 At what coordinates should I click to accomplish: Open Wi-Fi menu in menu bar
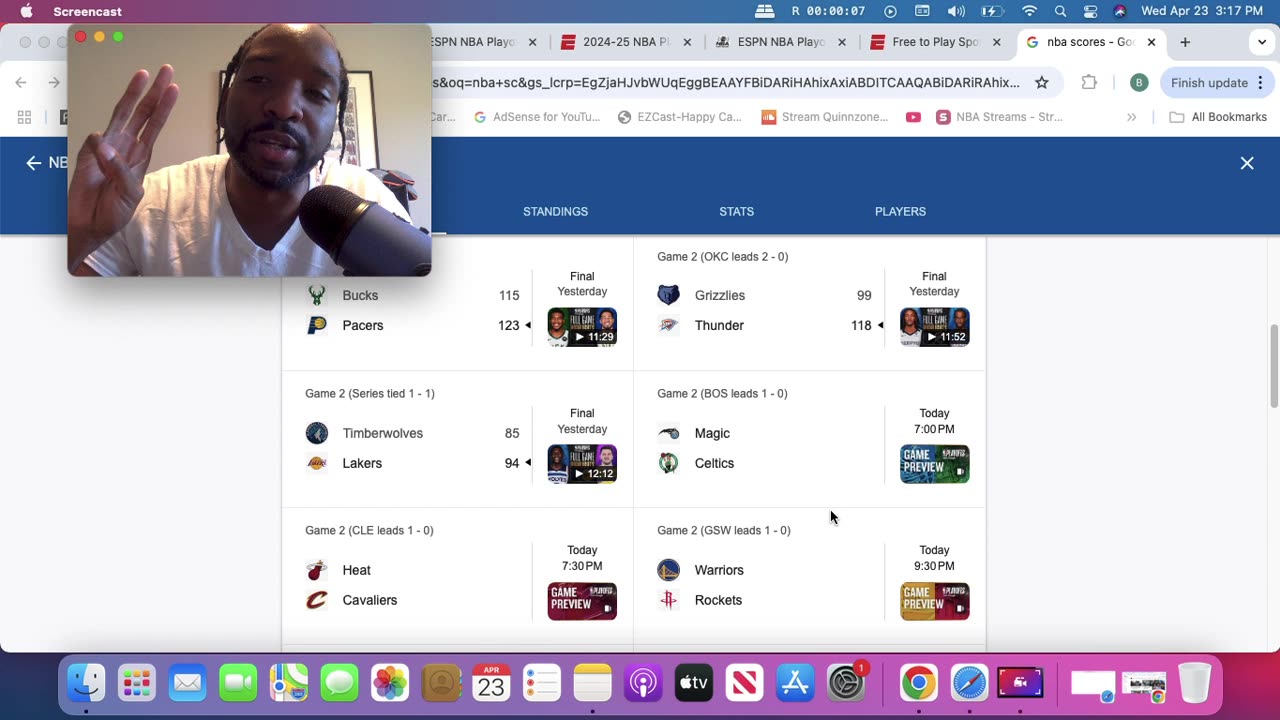pyautogui.click(x=1029, y=11)
